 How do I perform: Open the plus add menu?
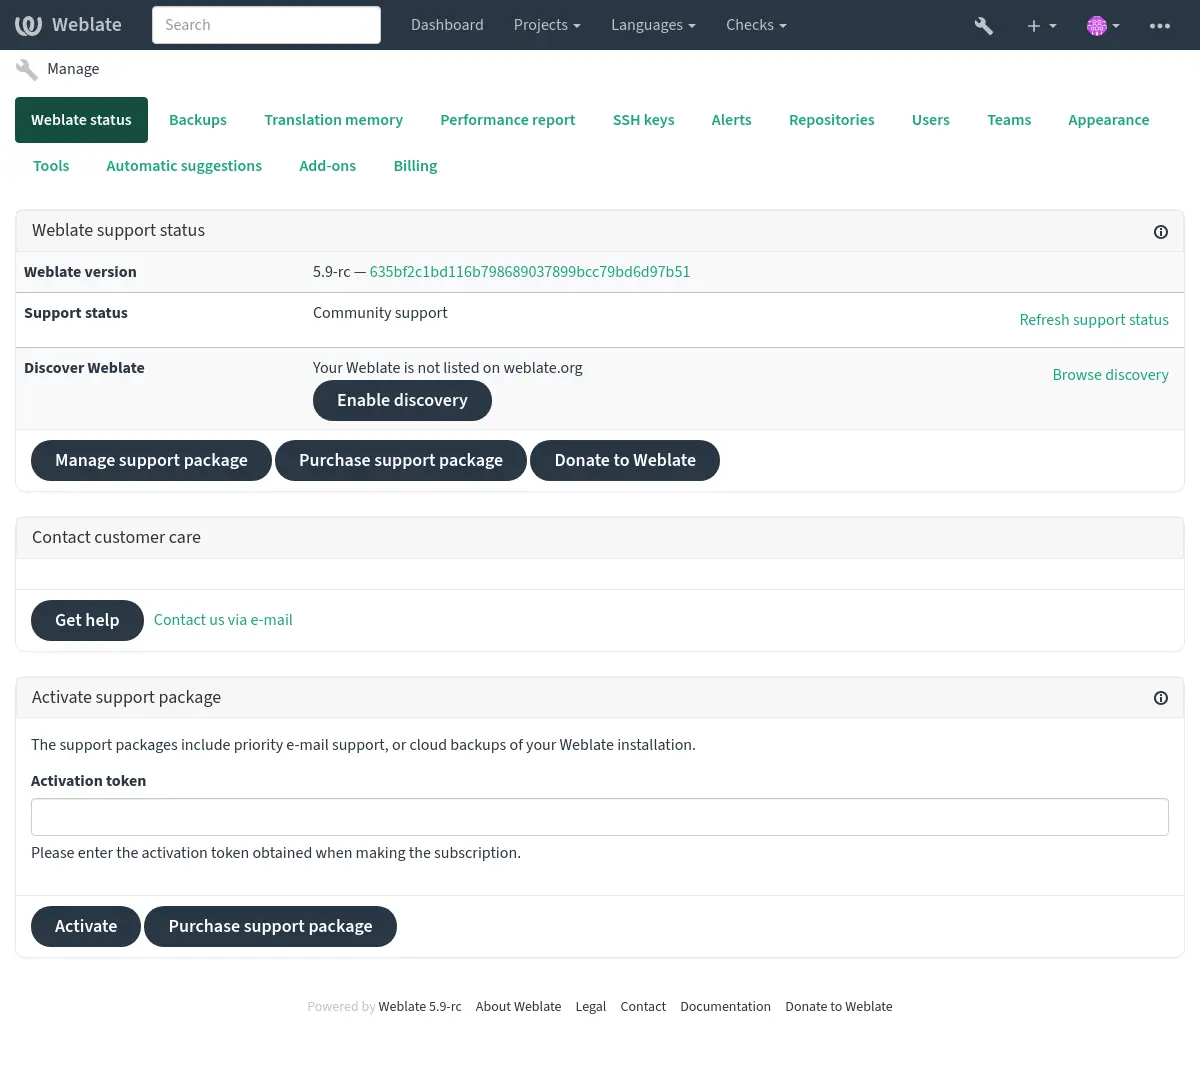[x=1041, y=25]
